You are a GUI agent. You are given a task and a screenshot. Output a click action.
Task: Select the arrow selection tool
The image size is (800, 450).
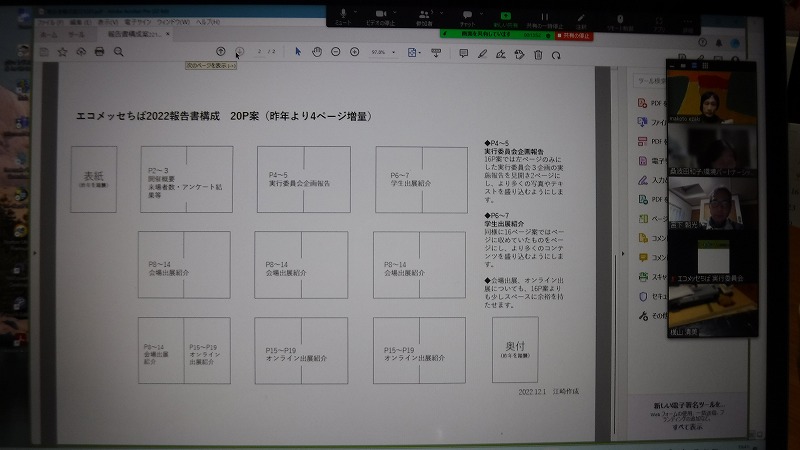pos(298,52)
